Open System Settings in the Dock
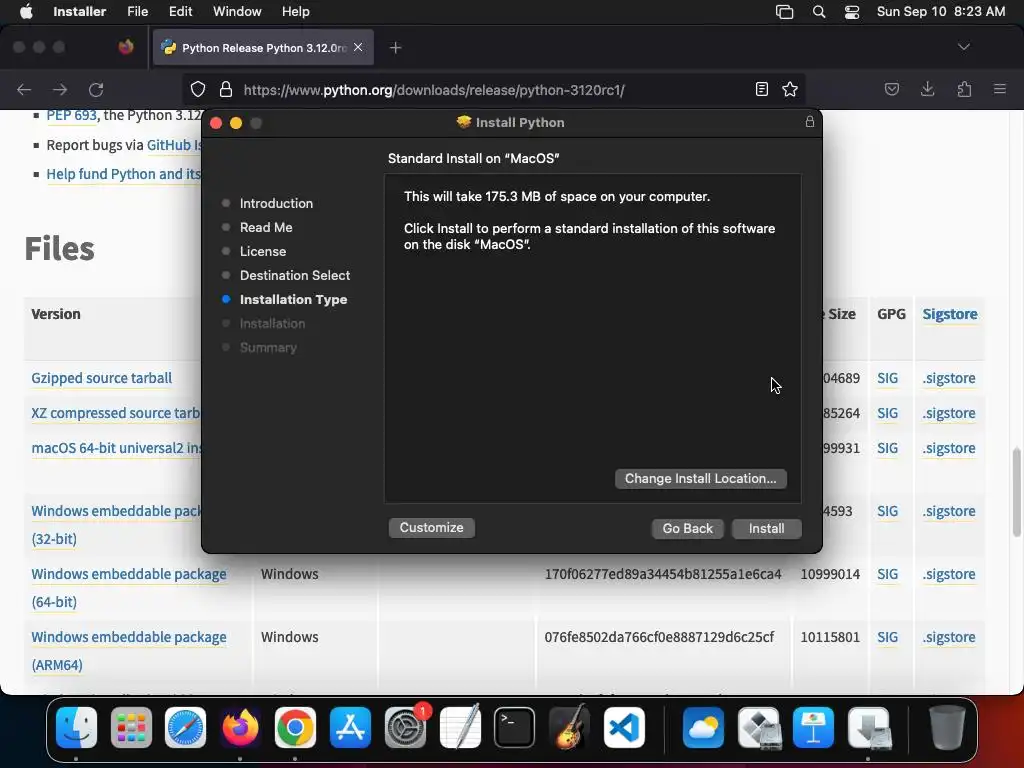 click(405, 728)
